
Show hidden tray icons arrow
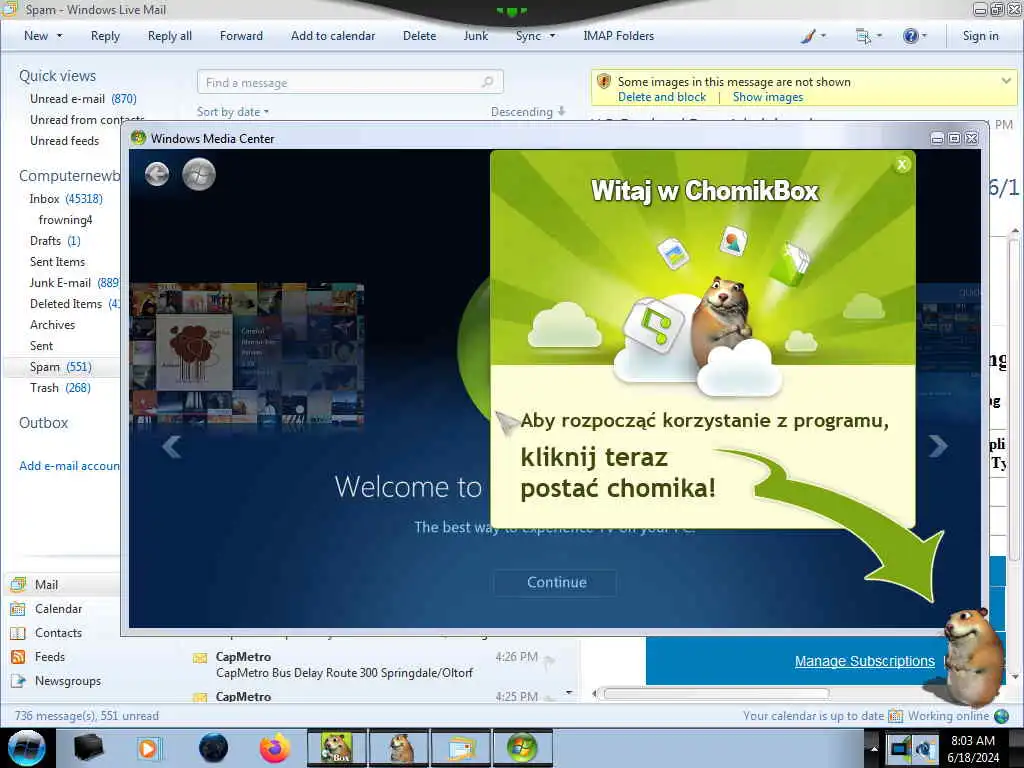pyautogui.click(x=872, y=748)
